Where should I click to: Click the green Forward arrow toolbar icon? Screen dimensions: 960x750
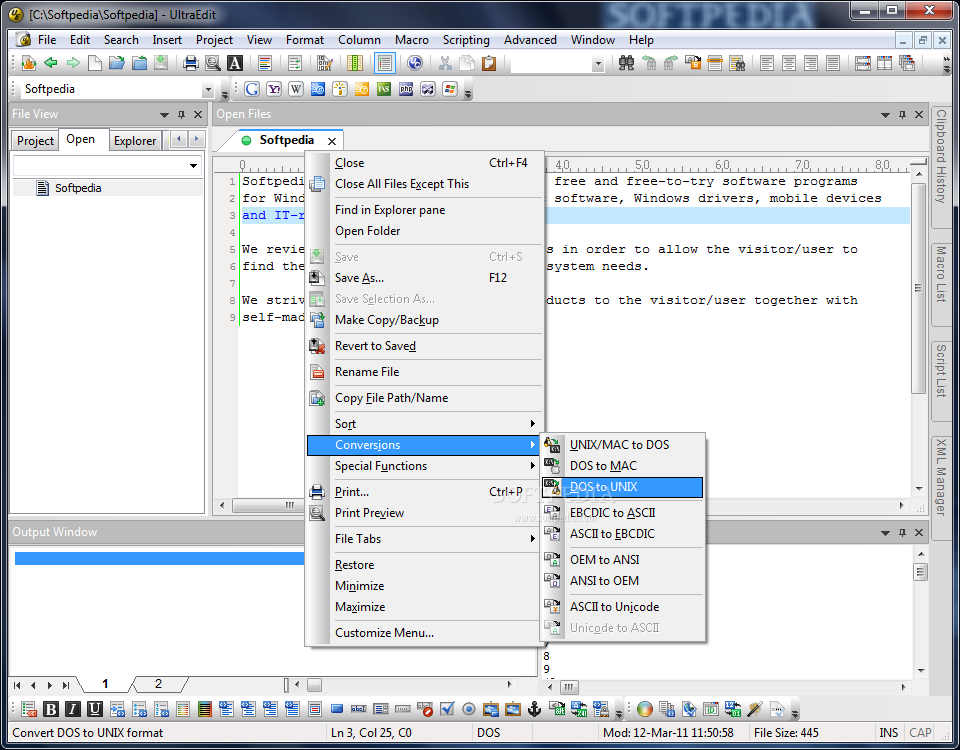[73, 62]
